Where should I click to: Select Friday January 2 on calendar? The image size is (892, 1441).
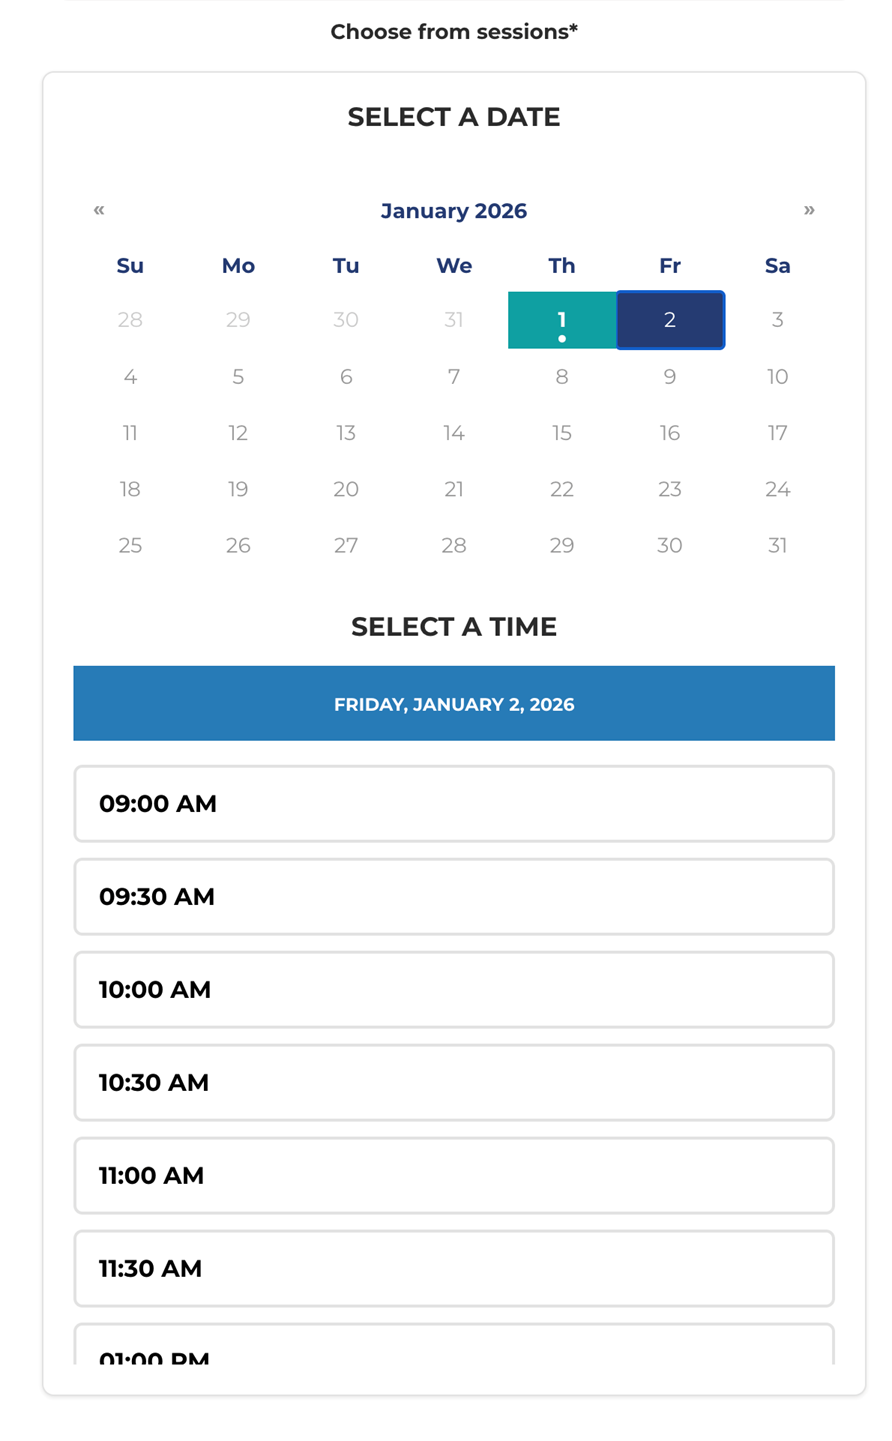point(670,320)
